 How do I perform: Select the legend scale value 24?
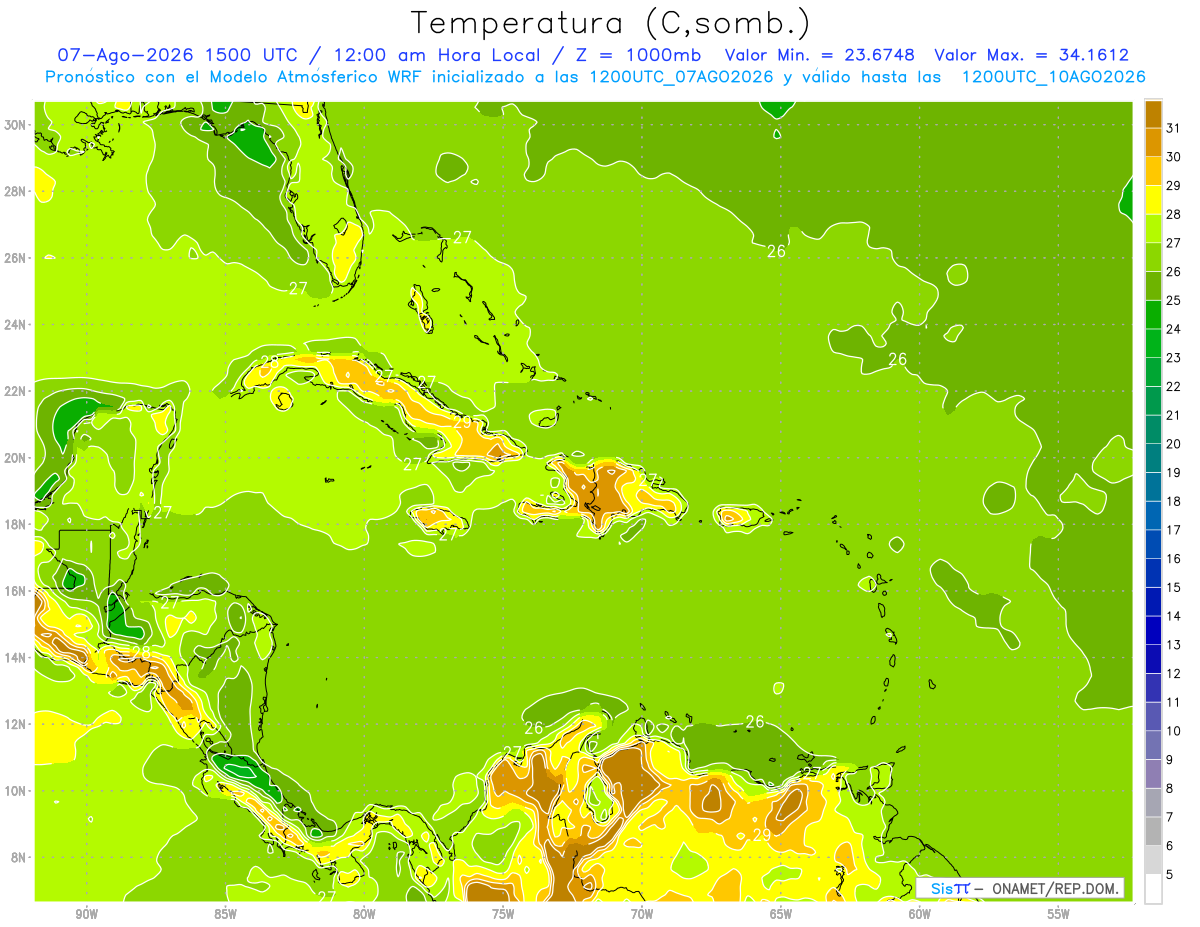1174,329
